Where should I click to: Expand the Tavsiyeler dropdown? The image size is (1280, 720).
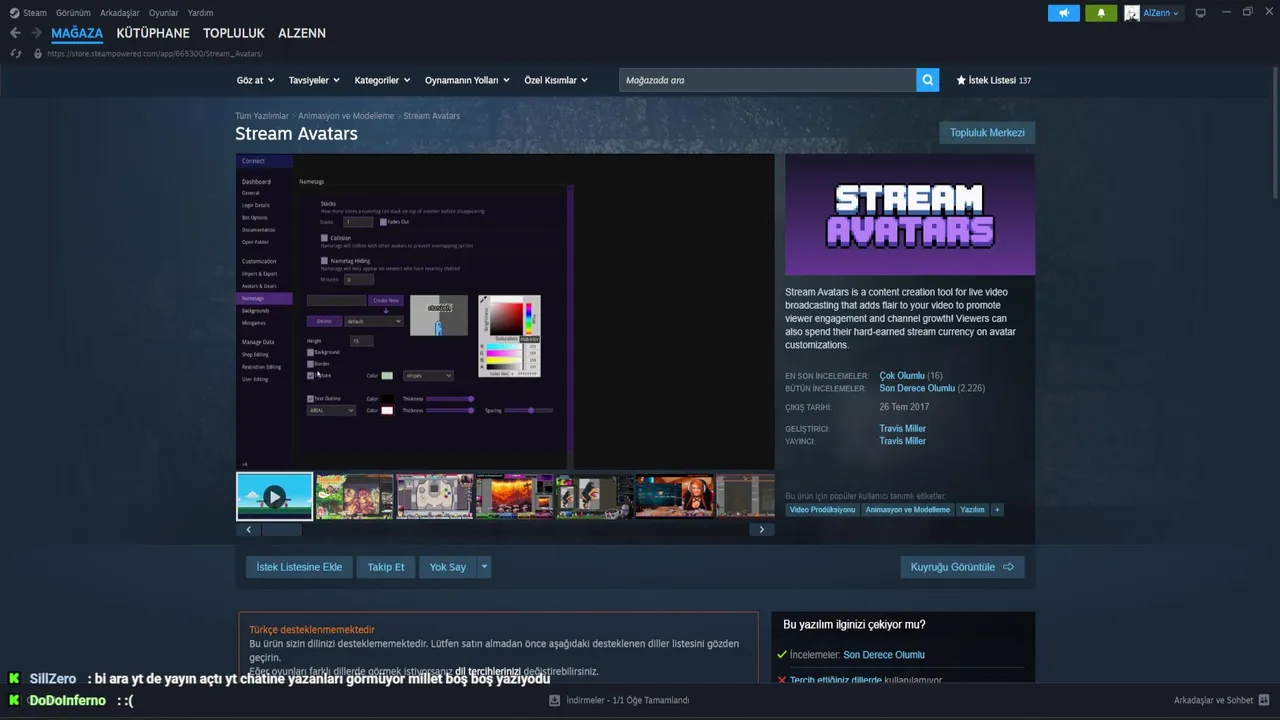click(x=314, y=80)
